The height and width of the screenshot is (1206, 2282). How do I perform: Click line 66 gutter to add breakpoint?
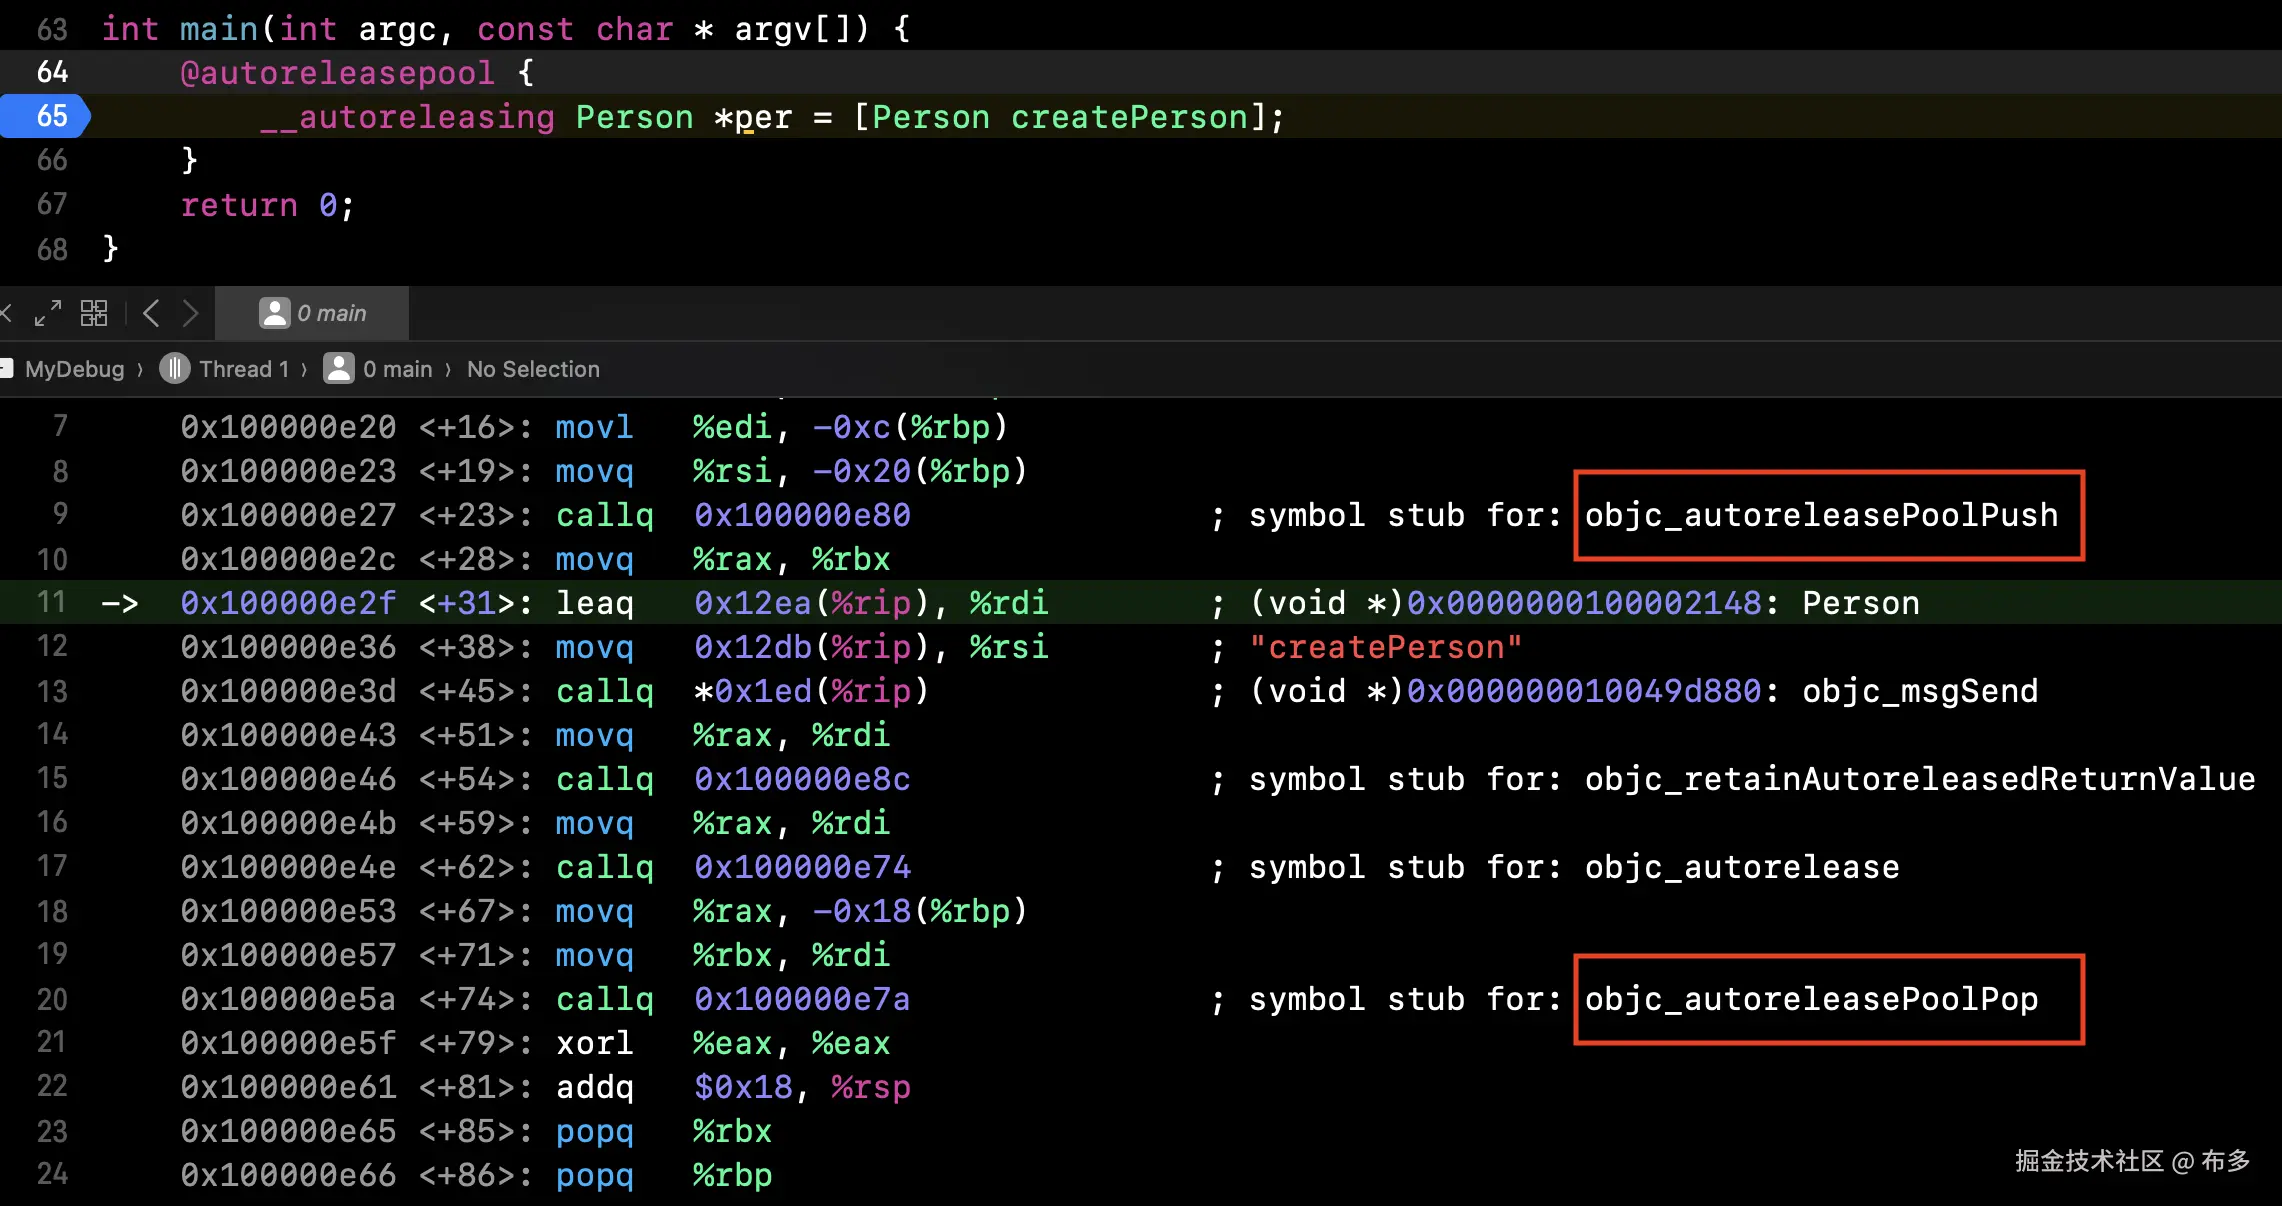click(52, 160)
